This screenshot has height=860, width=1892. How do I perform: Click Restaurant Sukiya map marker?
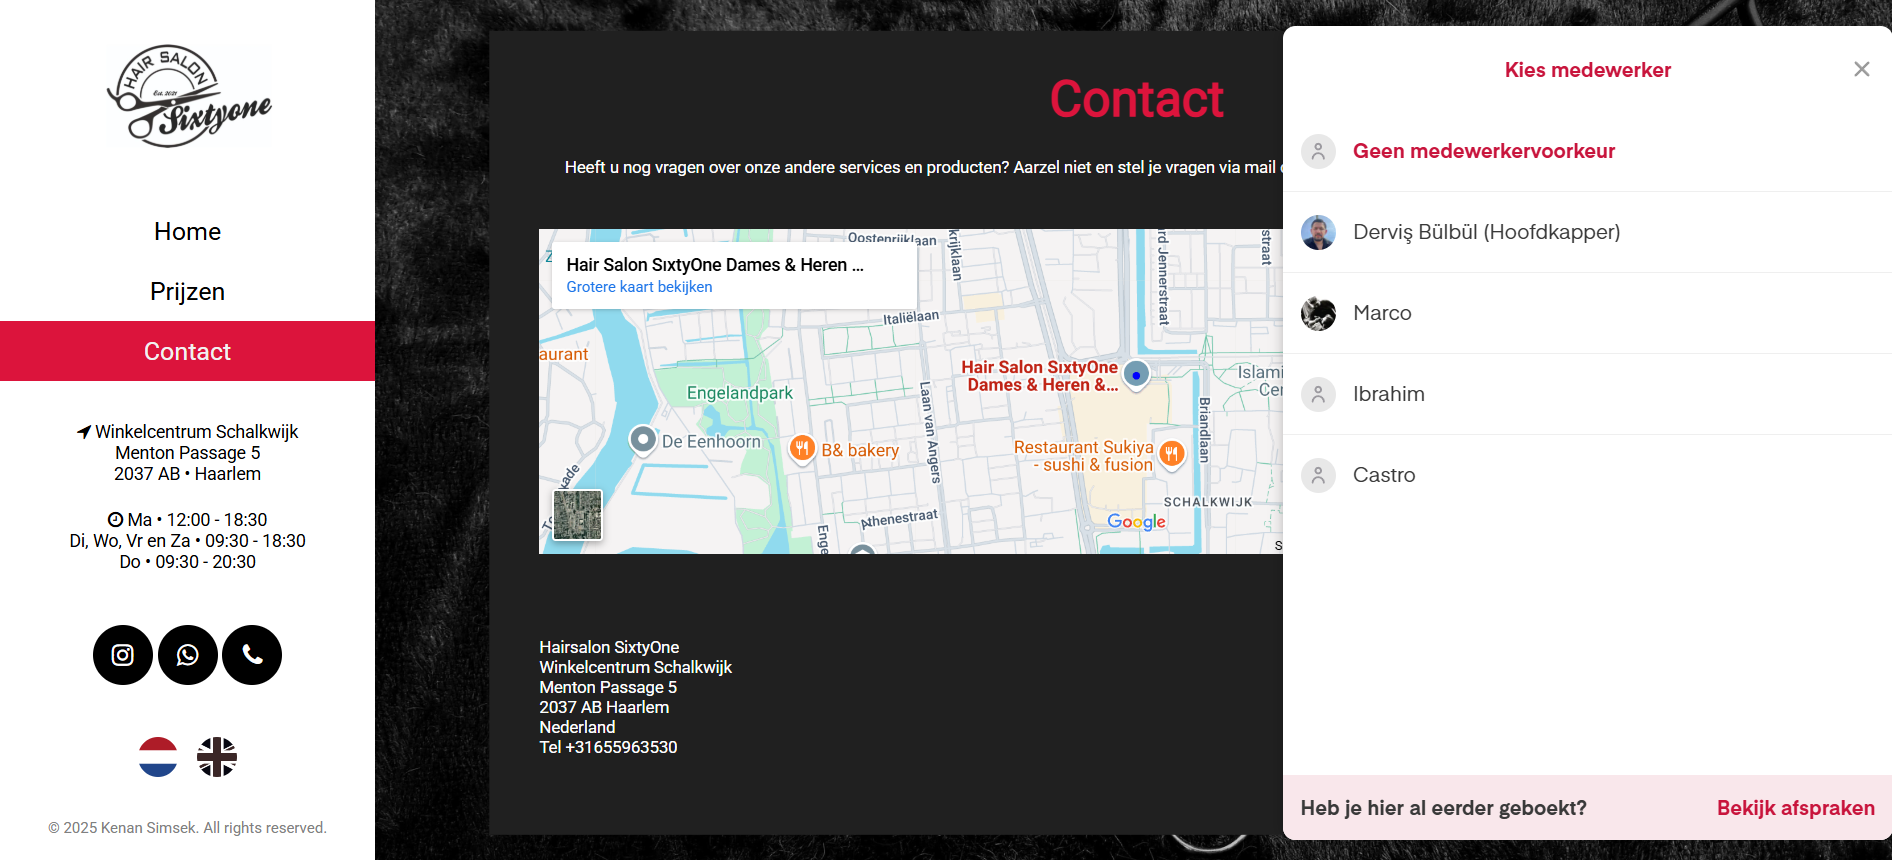[x=1172, y=454]
